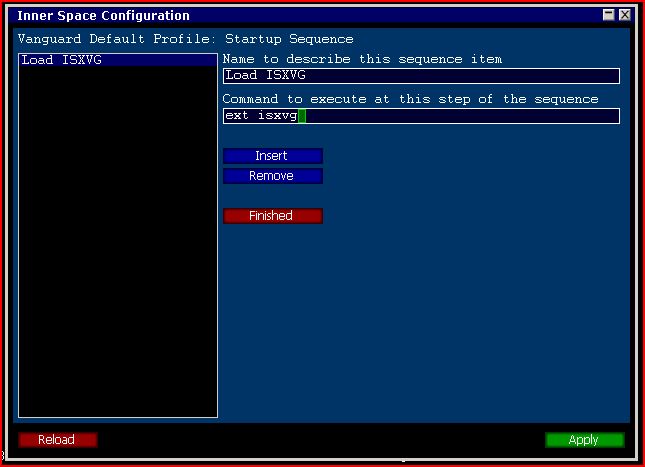Apply the configuration changes
Image resolution: width=645 pixels, height=467 pixels.
(585, 440)
